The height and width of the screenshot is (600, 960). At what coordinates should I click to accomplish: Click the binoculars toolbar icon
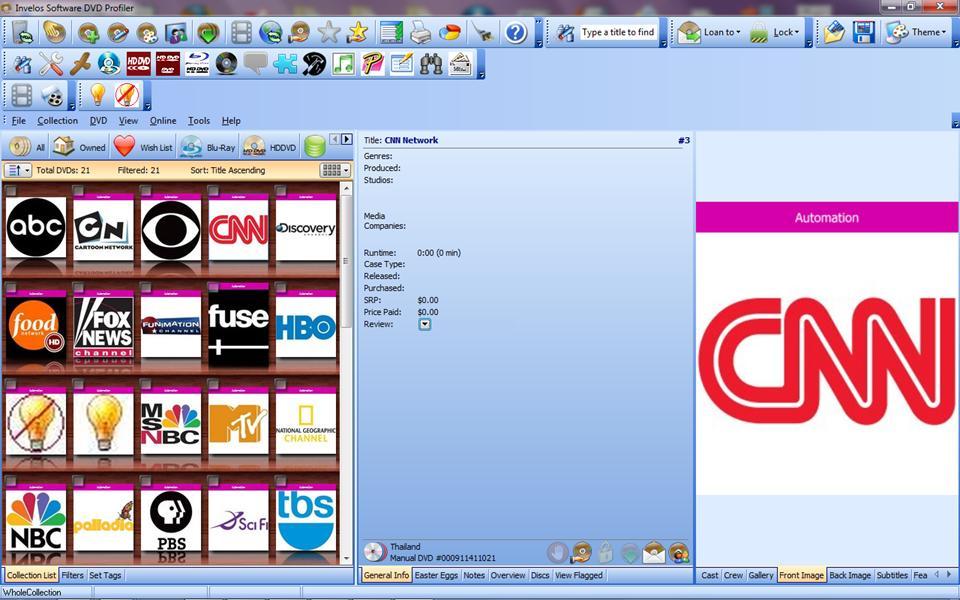coord(431,64)
